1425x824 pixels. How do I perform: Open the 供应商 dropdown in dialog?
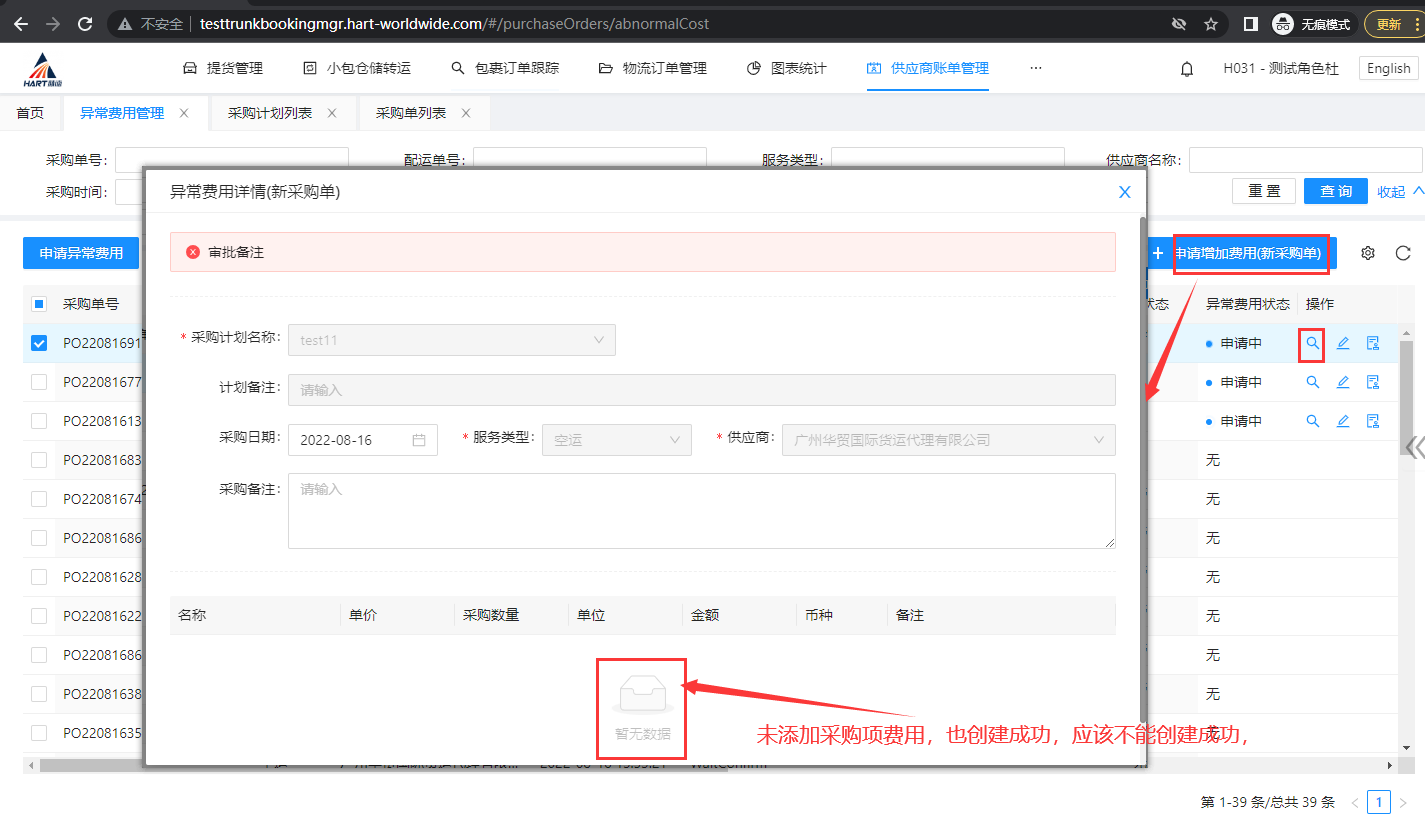(948, 439)
